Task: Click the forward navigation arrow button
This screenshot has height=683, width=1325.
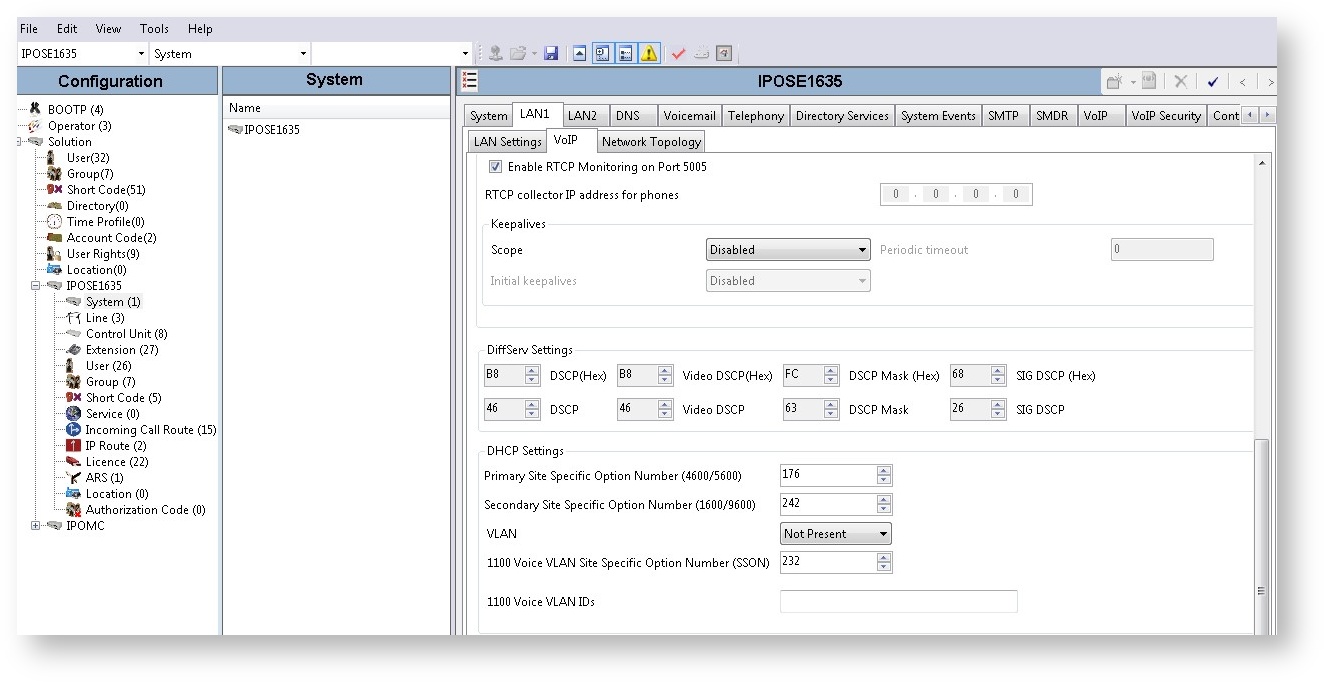Action: tap(1271, 81)
